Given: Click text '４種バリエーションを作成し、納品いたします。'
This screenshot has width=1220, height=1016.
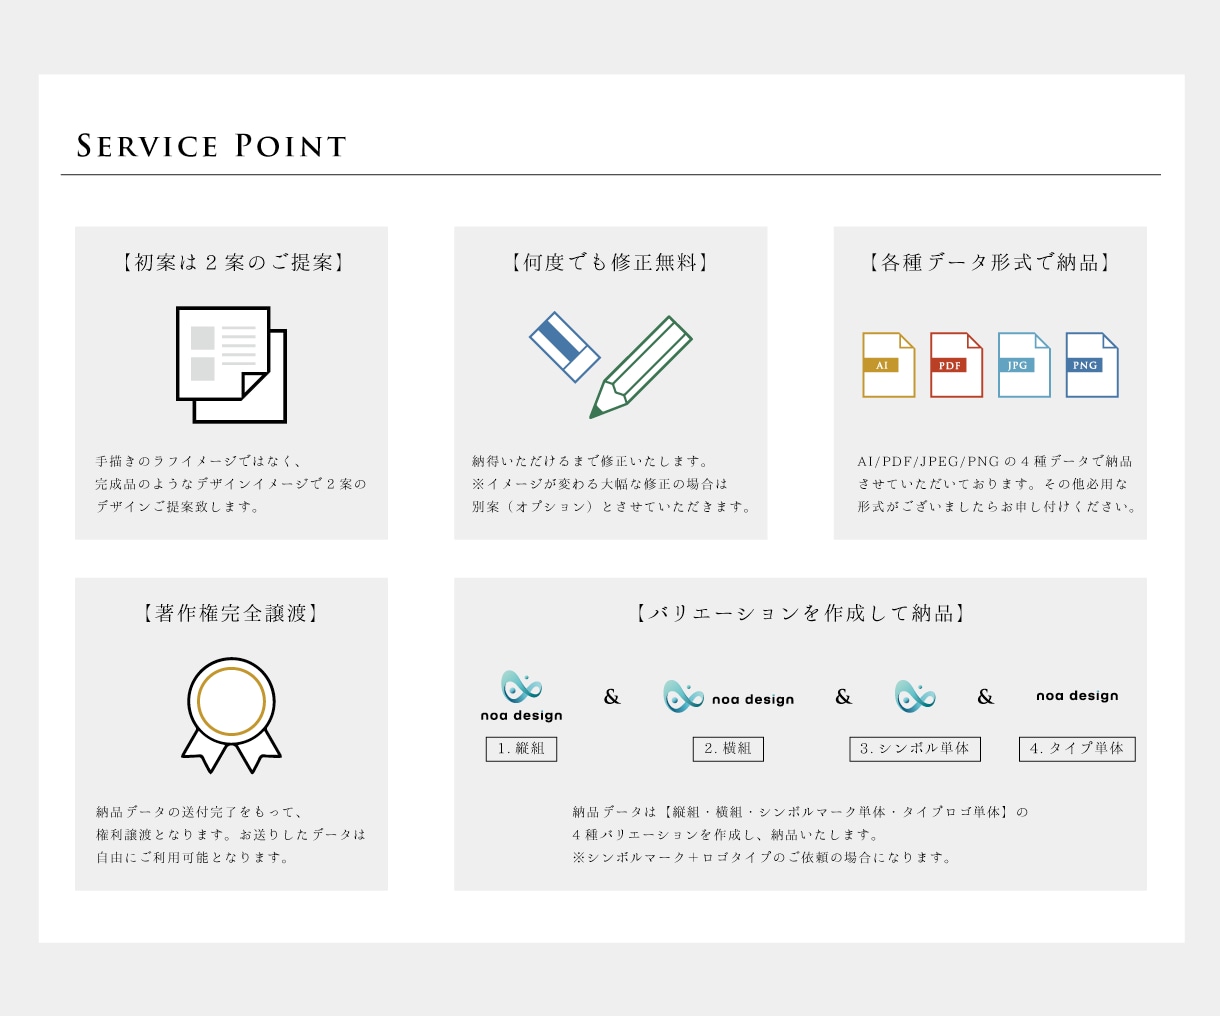Looking at the screenshot, I should coord(727,835).
